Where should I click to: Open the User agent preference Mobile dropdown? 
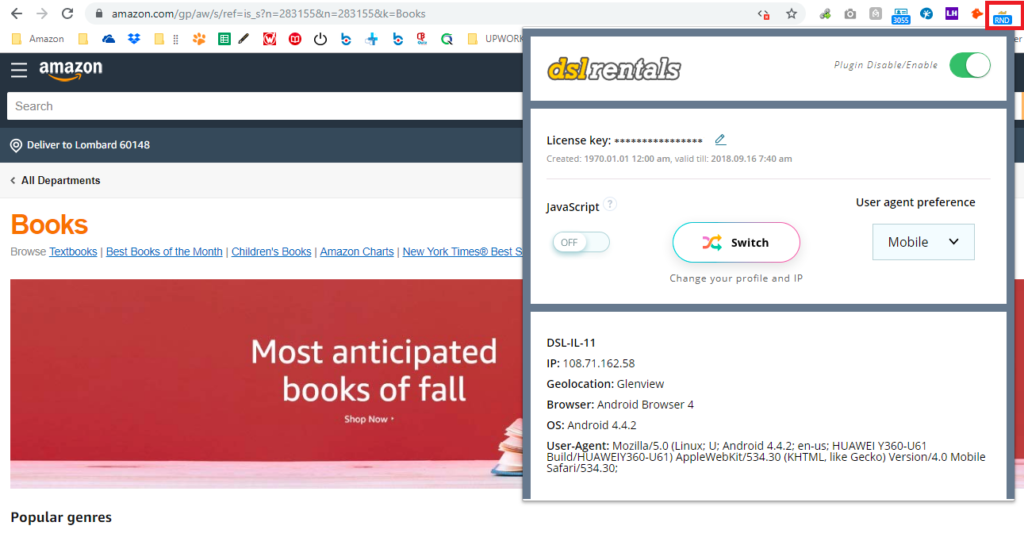coord(923,241)
